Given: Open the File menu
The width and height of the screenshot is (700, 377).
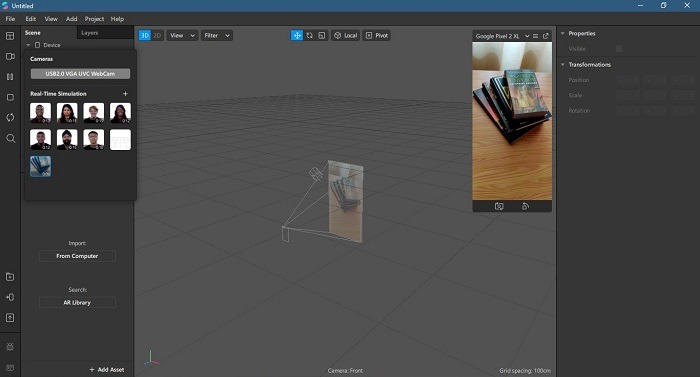Looking at the screenshot, I should tap(10, 19).
